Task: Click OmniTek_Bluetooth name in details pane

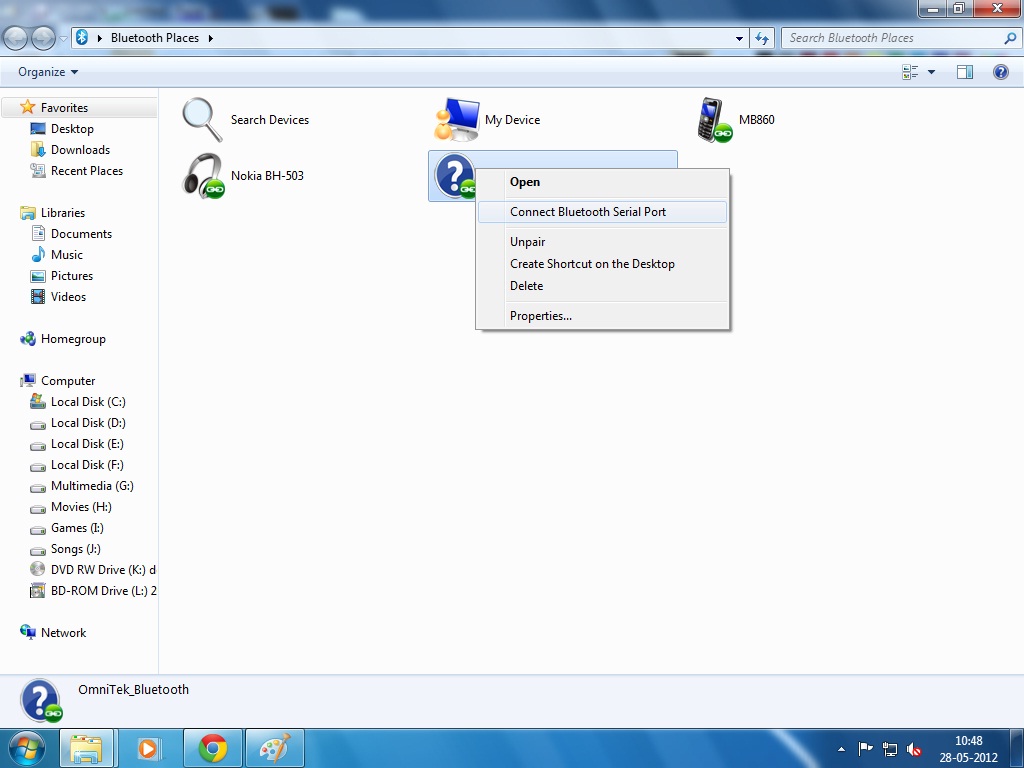Action: coord(133,690)
